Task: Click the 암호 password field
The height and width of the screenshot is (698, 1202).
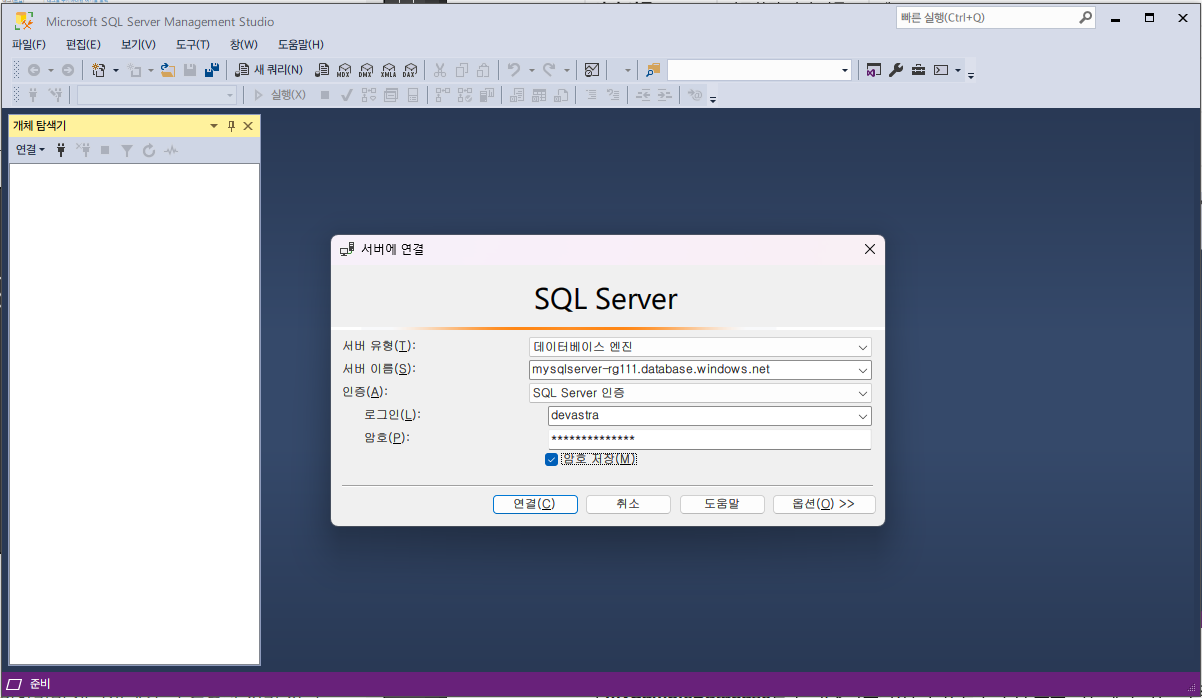Action: point(709,439)
